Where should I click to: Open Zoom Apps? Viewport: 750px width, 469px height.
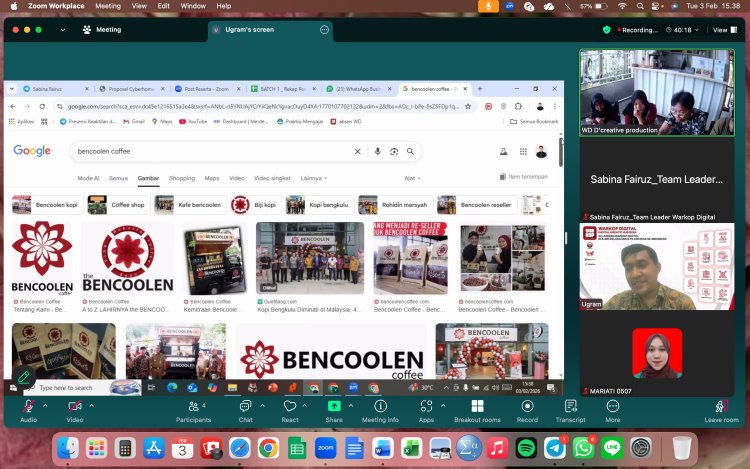point(426,411)
